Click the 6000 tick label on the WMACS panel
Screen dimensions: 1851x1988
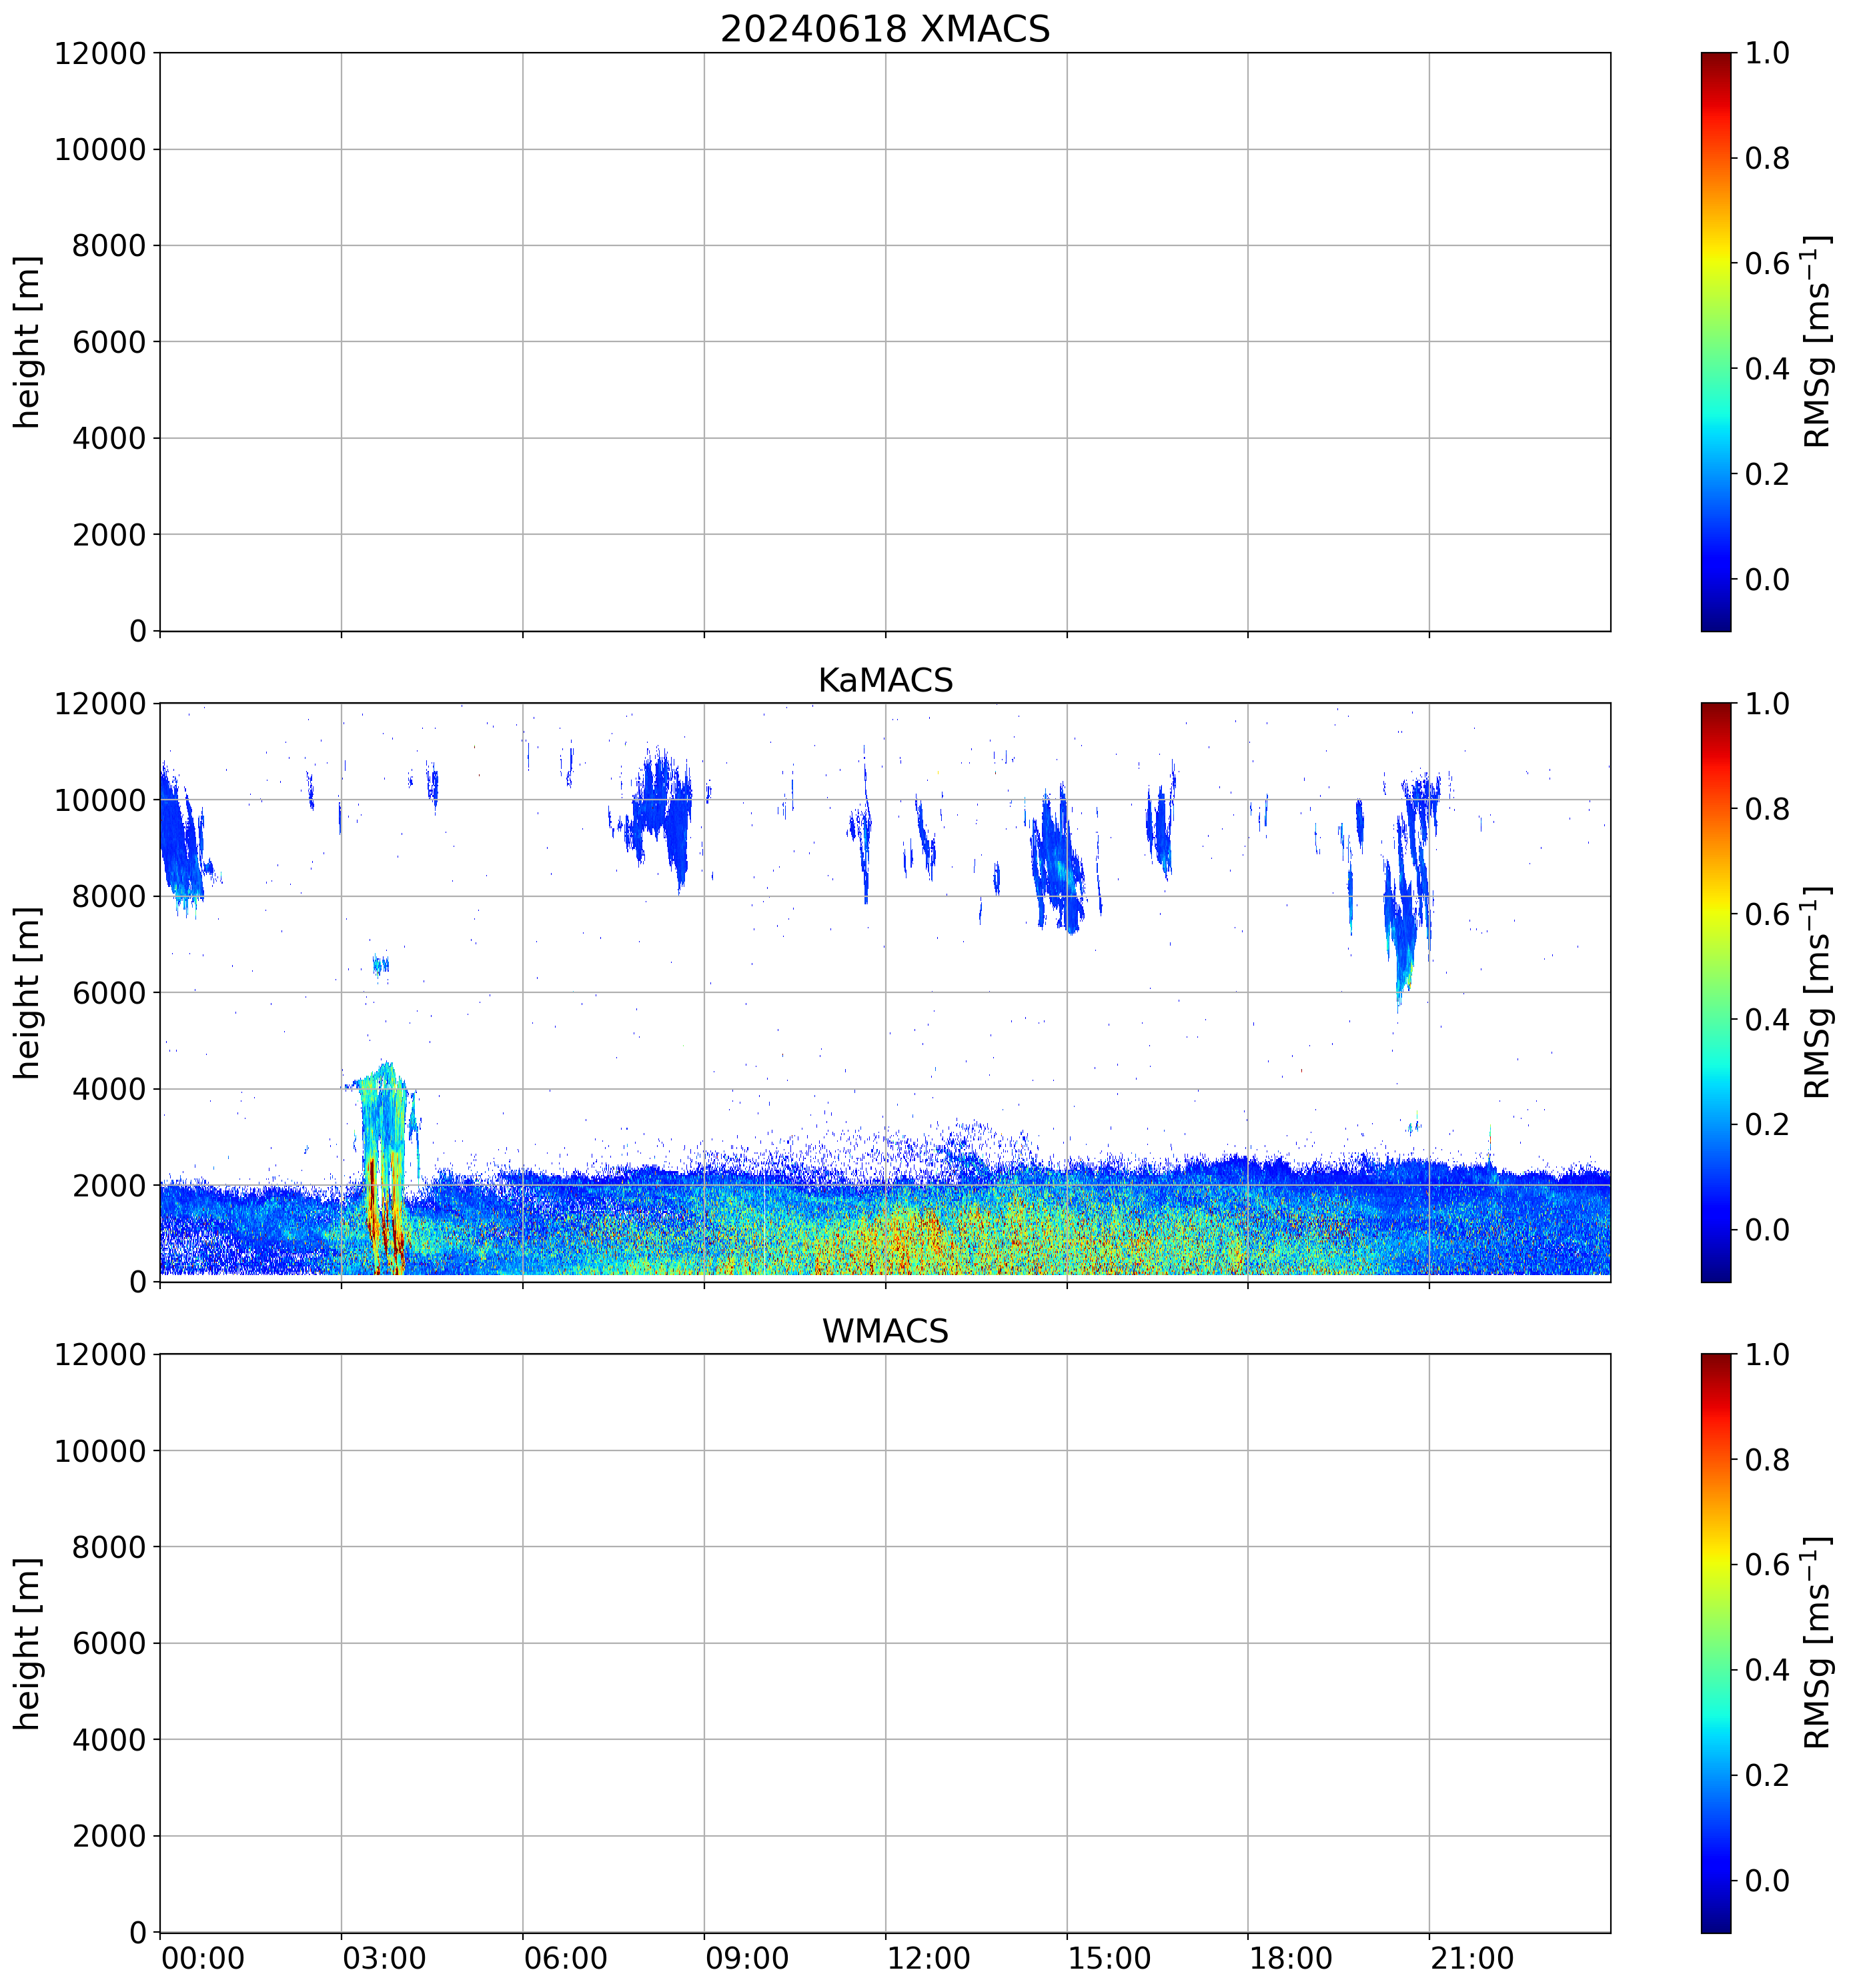click(x=109, y=1643)
